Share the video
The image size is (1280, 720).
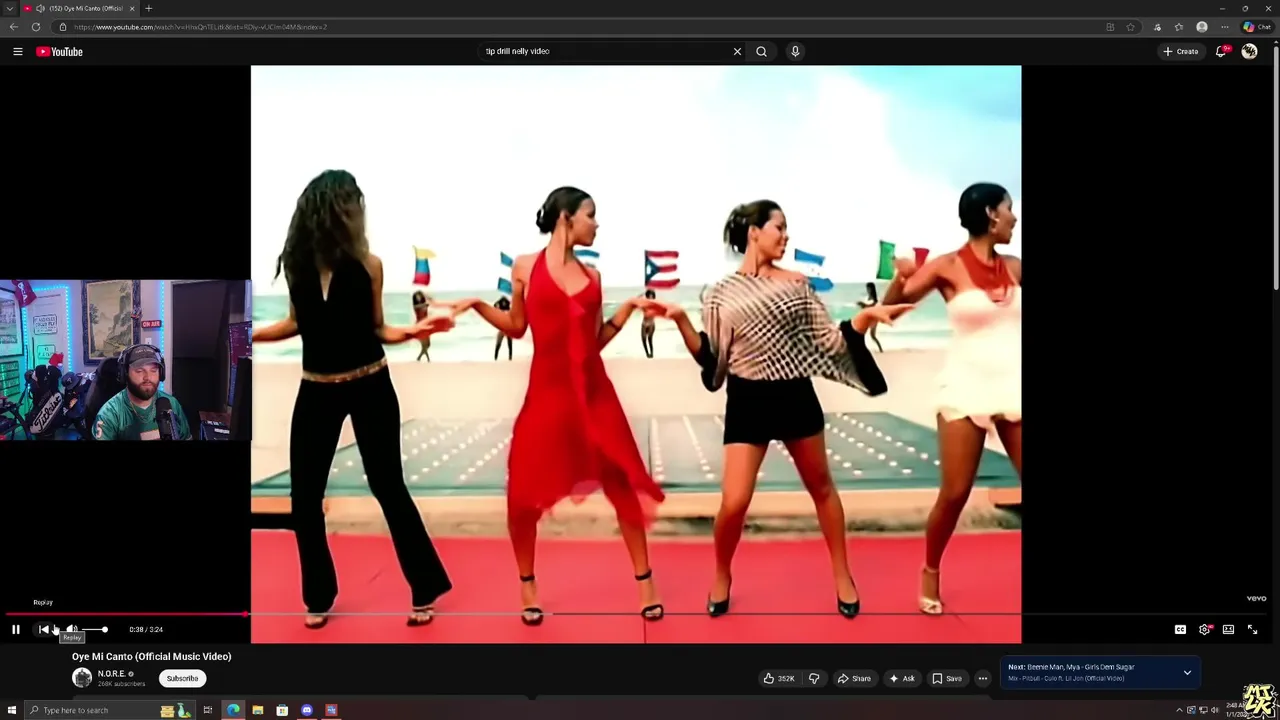[x=854, y=678]
